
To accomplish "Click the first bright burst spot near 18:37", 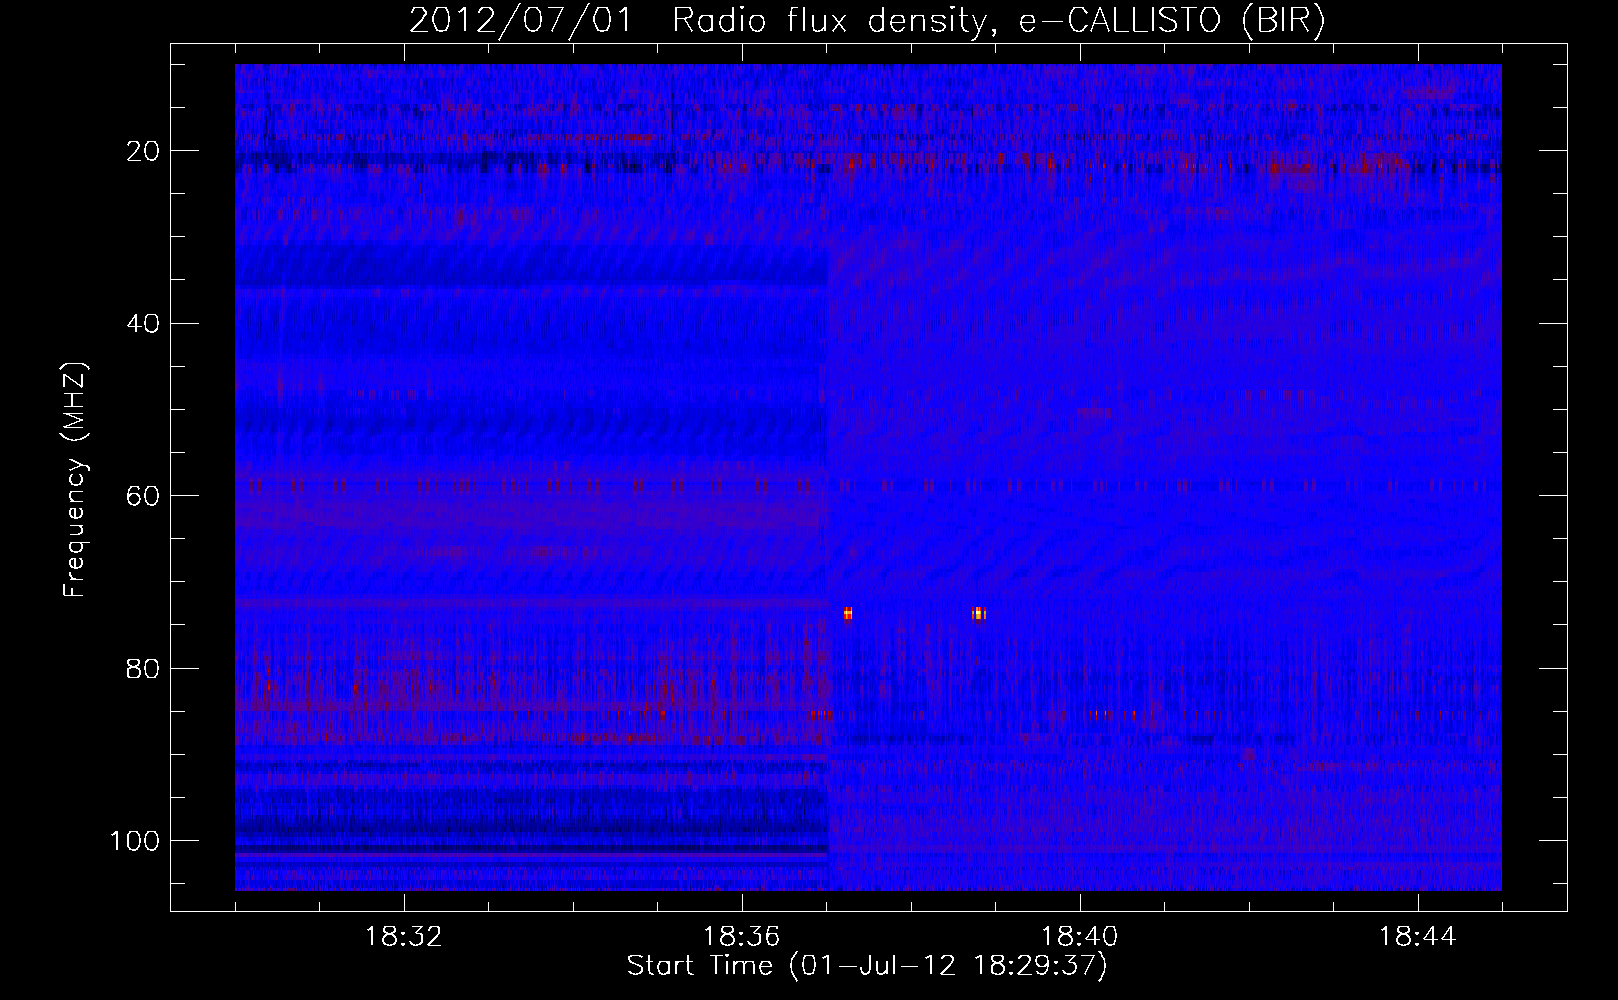I will (x=848, y=614).
